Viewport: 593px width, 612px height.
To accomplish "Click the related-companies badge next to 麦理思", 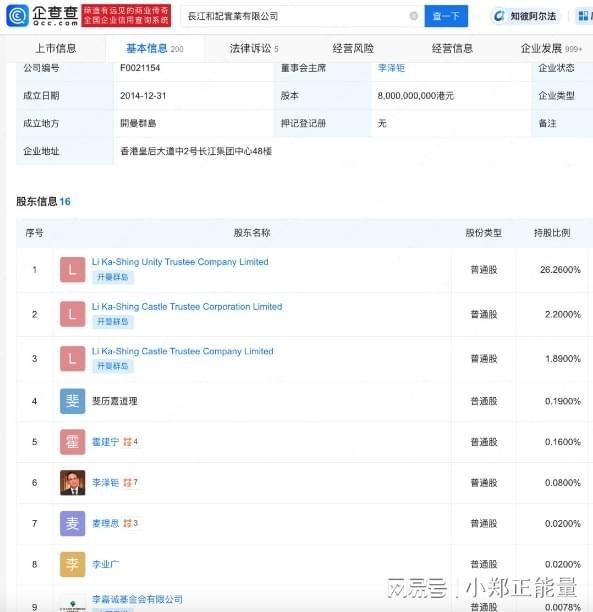I will (x=130, y=523).
